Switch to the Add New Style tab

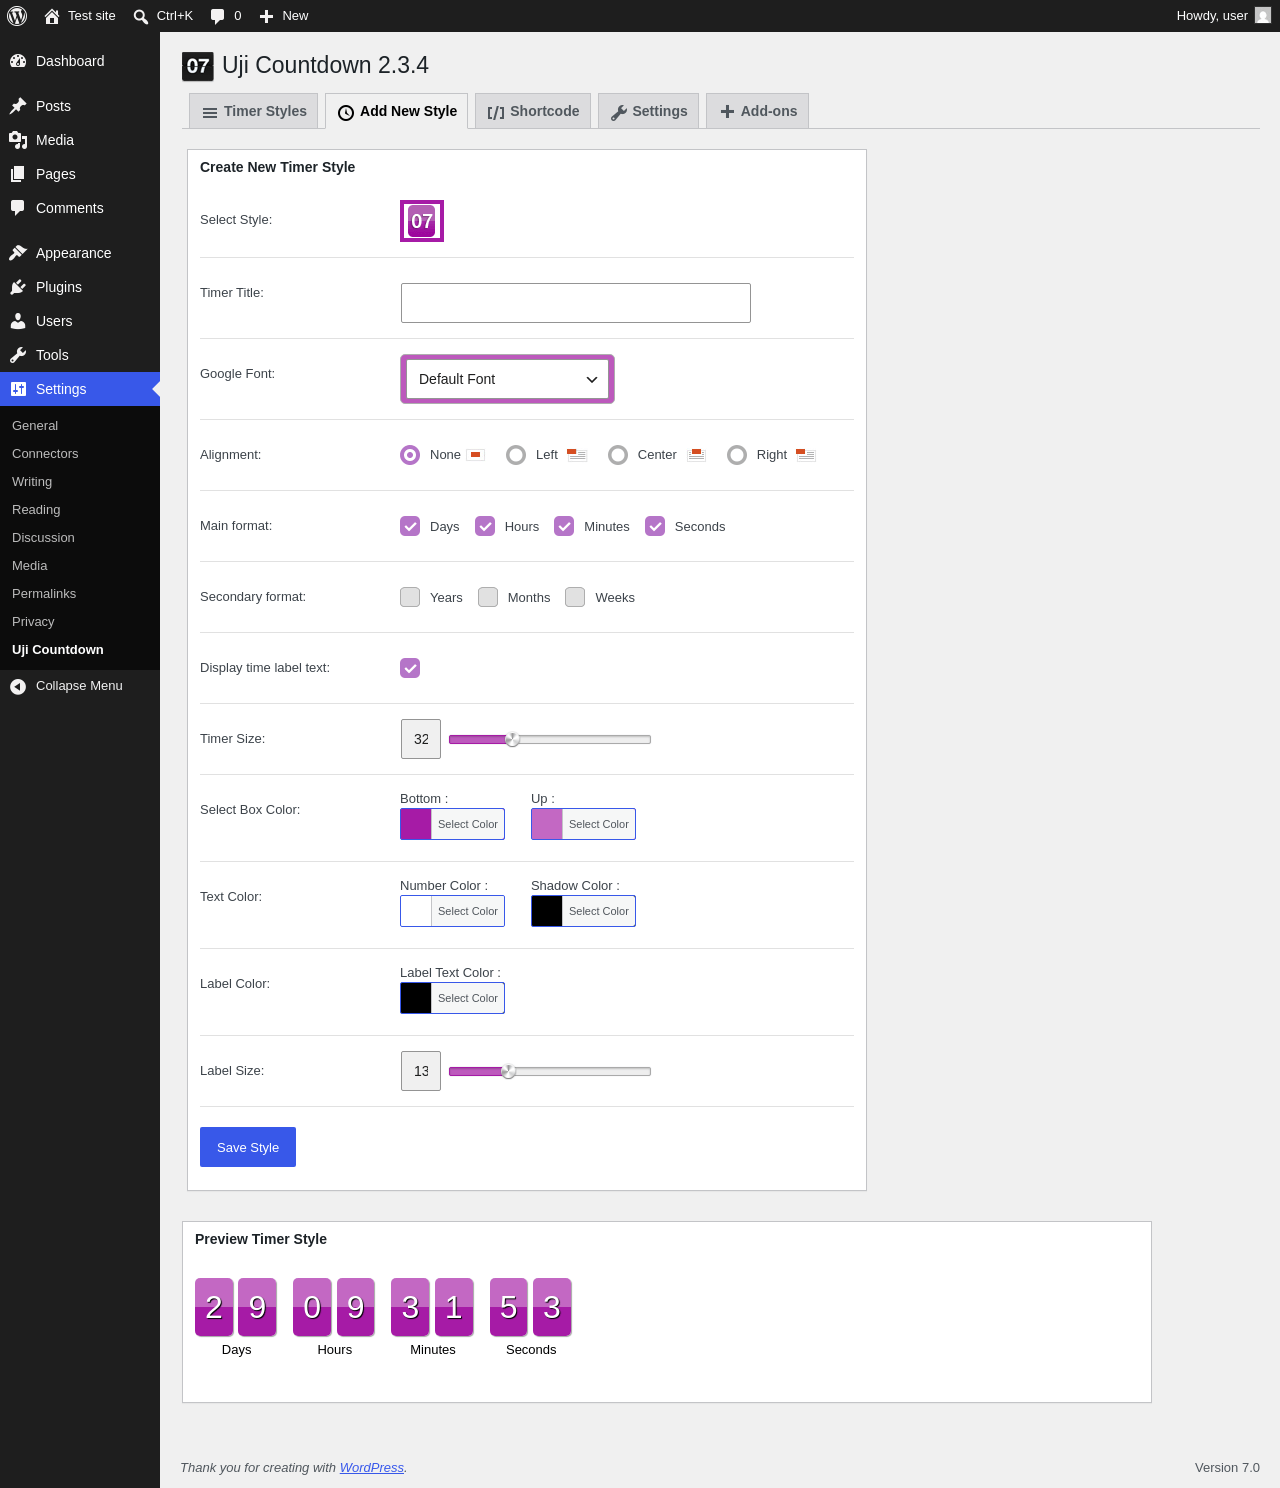(397, 111)
